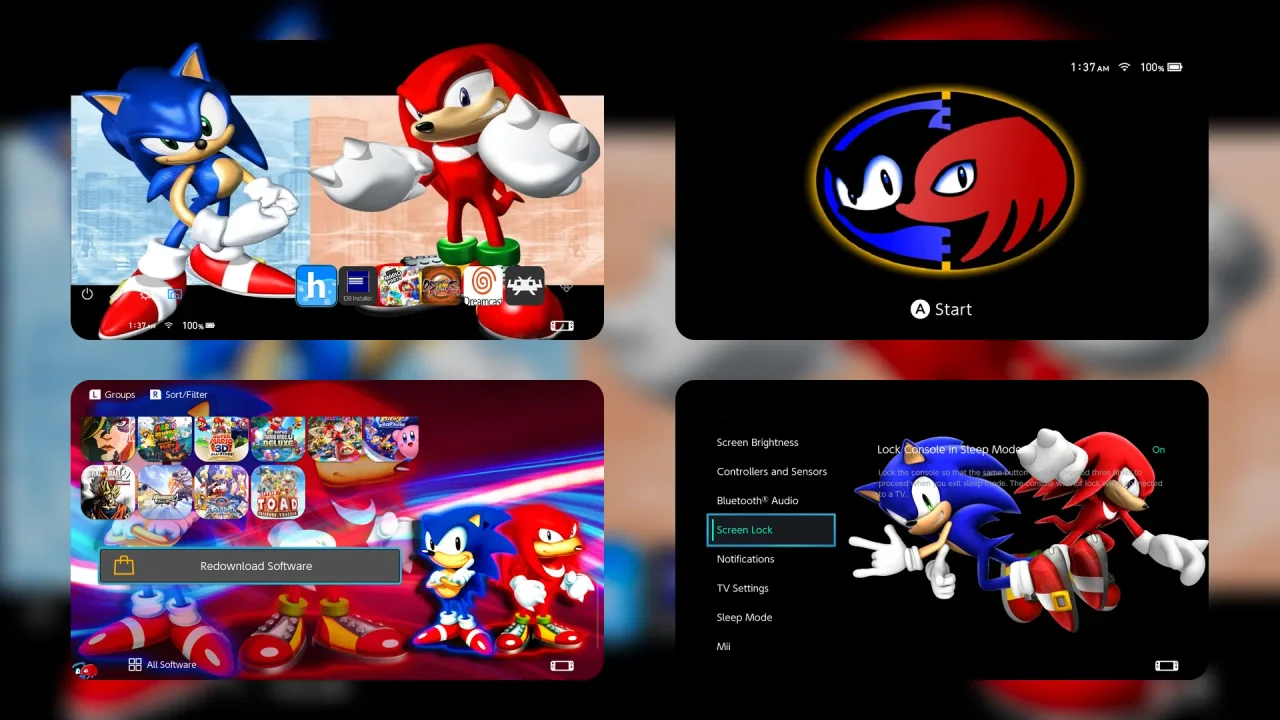Open Bluetooth Audio settings
1280x720 pixels.
point(756,500)
